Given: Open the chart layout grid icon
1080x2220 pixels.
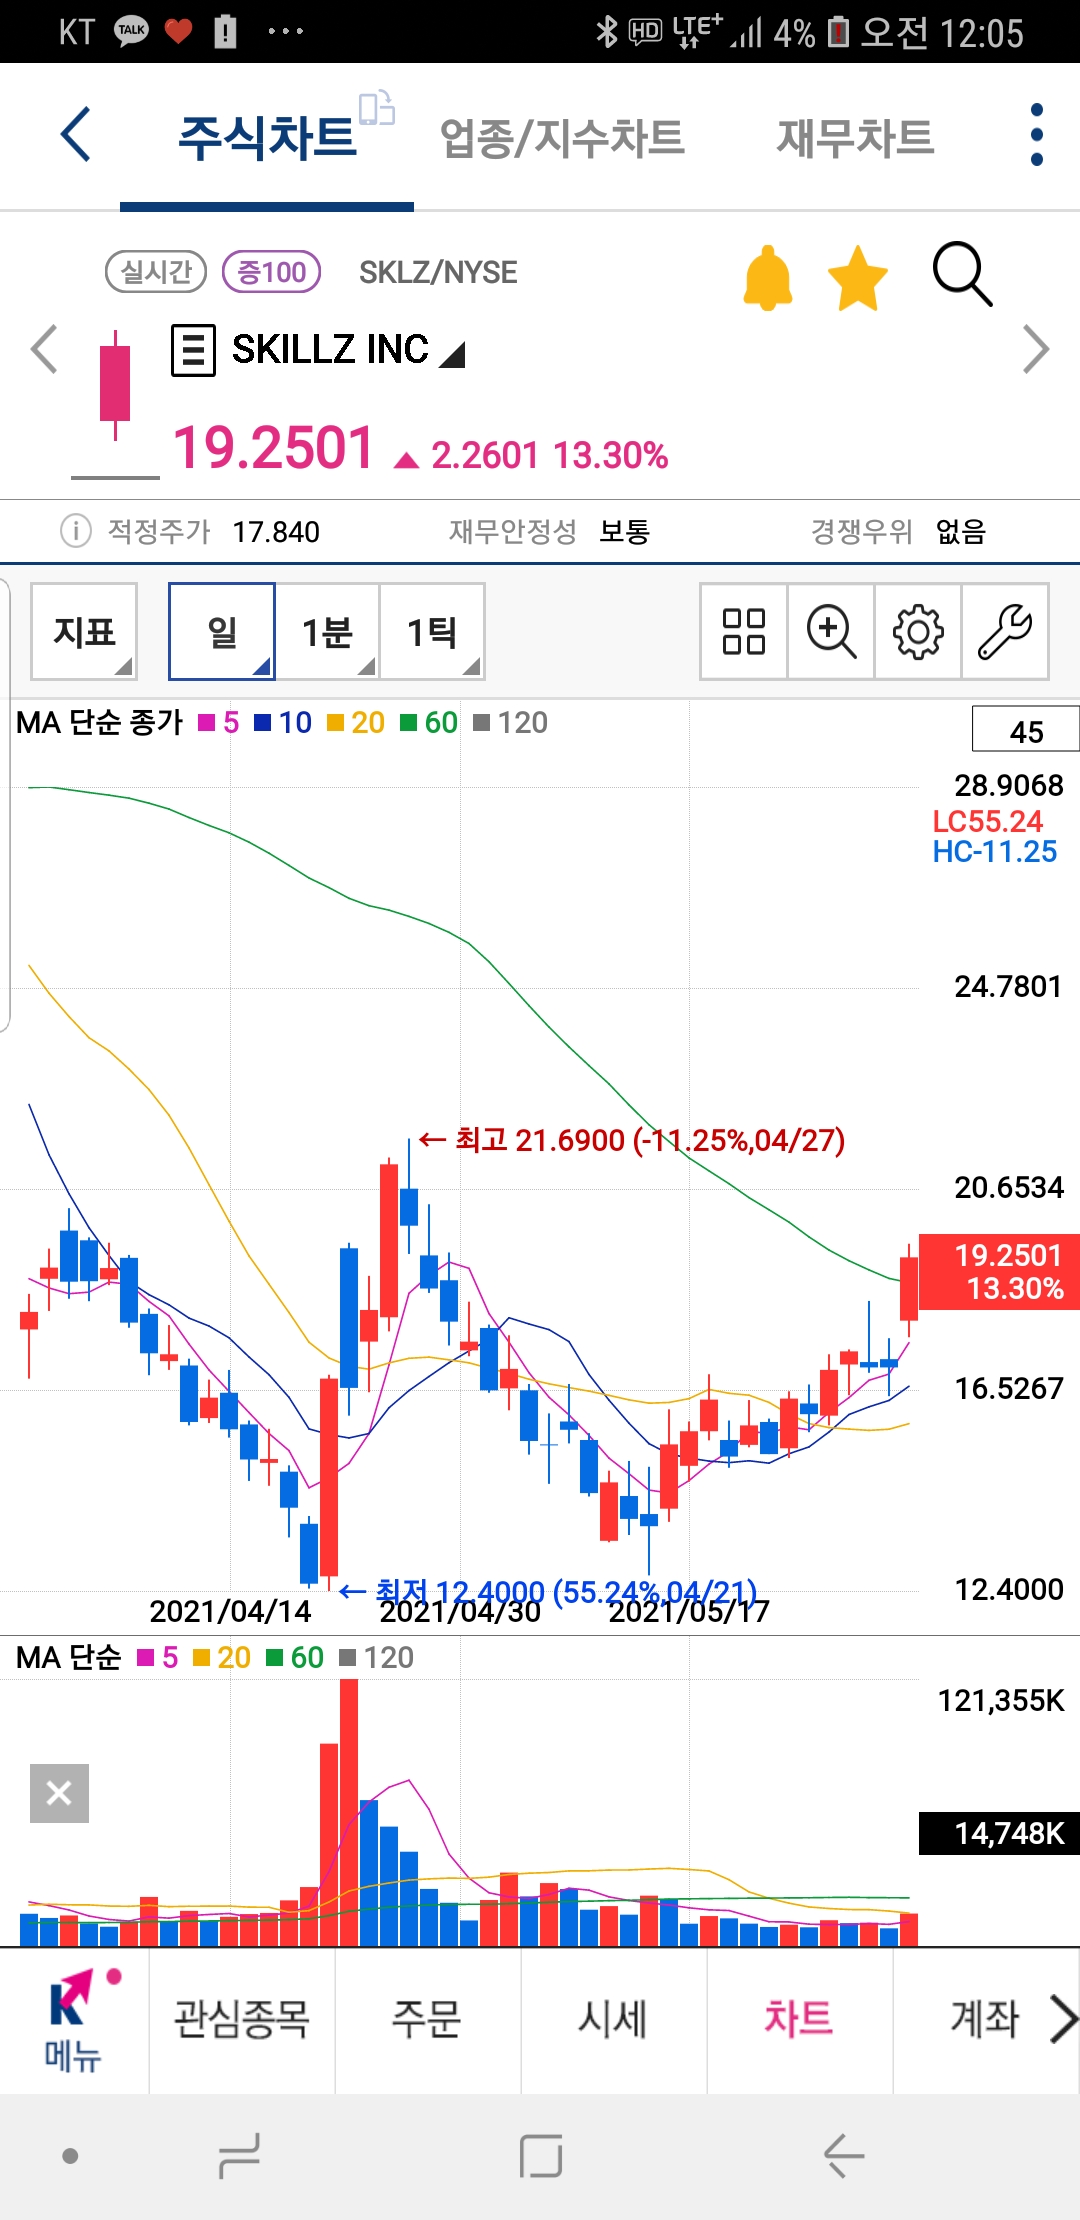Looking at the screenshot, I should point(743,632).
